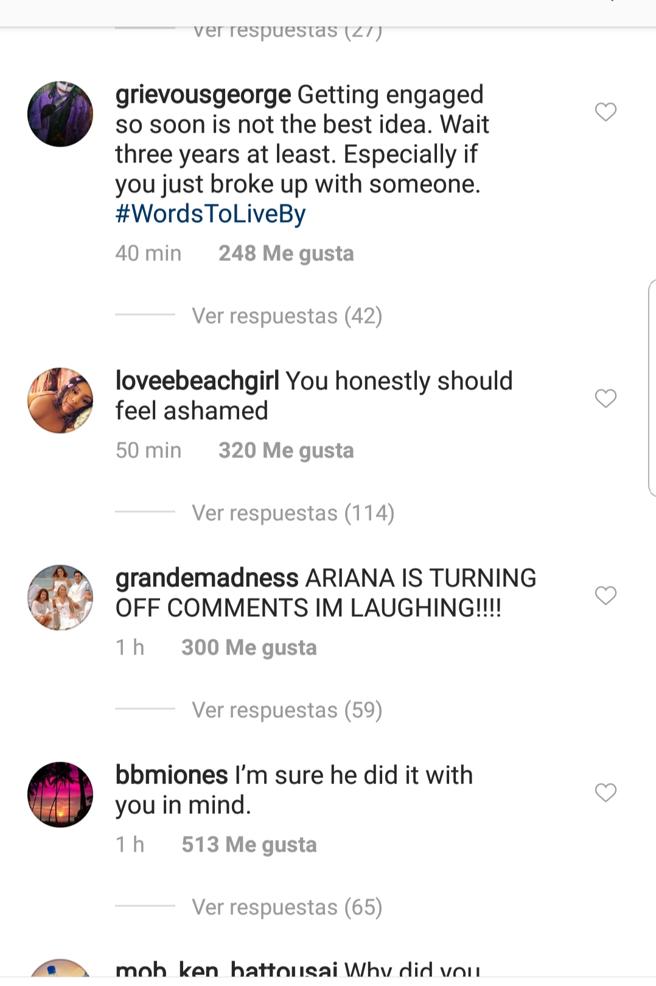This screenshot has width=656, height=986.
Task: Expand the 114 replies under loveebeachgirl's comment
Action: tap(291, 512)
